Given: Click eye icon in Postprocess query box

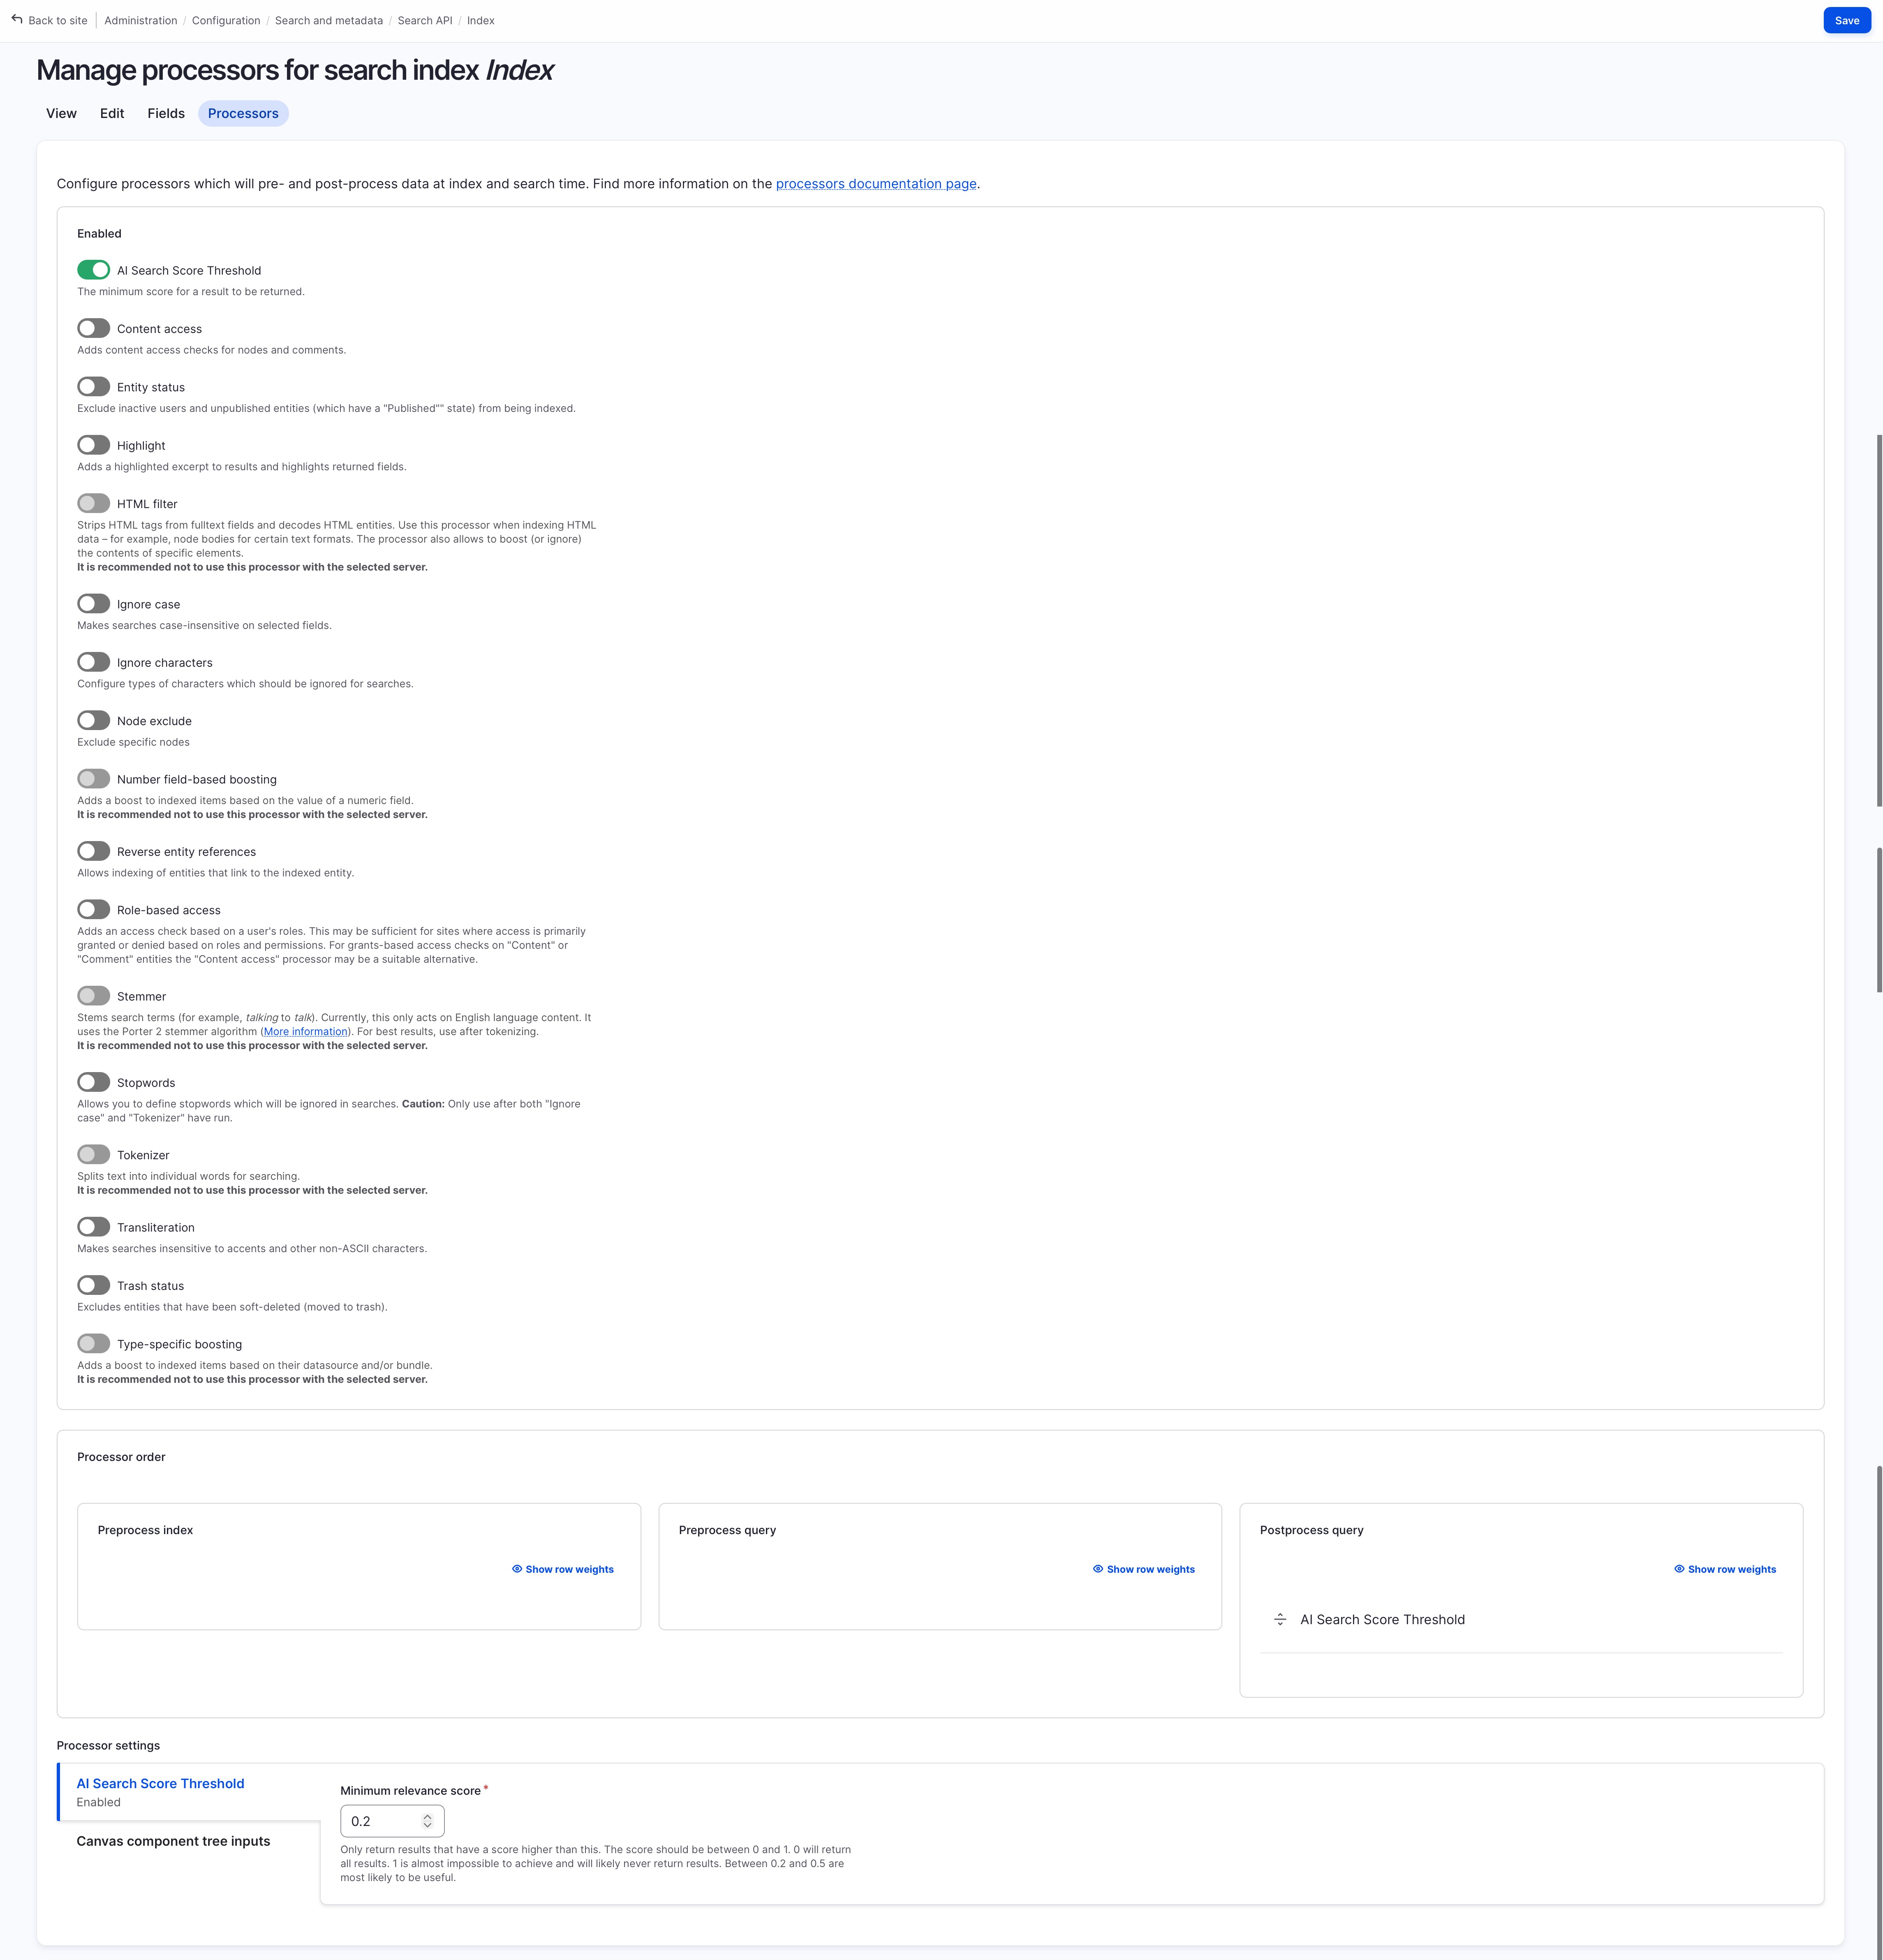Looking at the screenshot, I should tap(1679, 1569).
